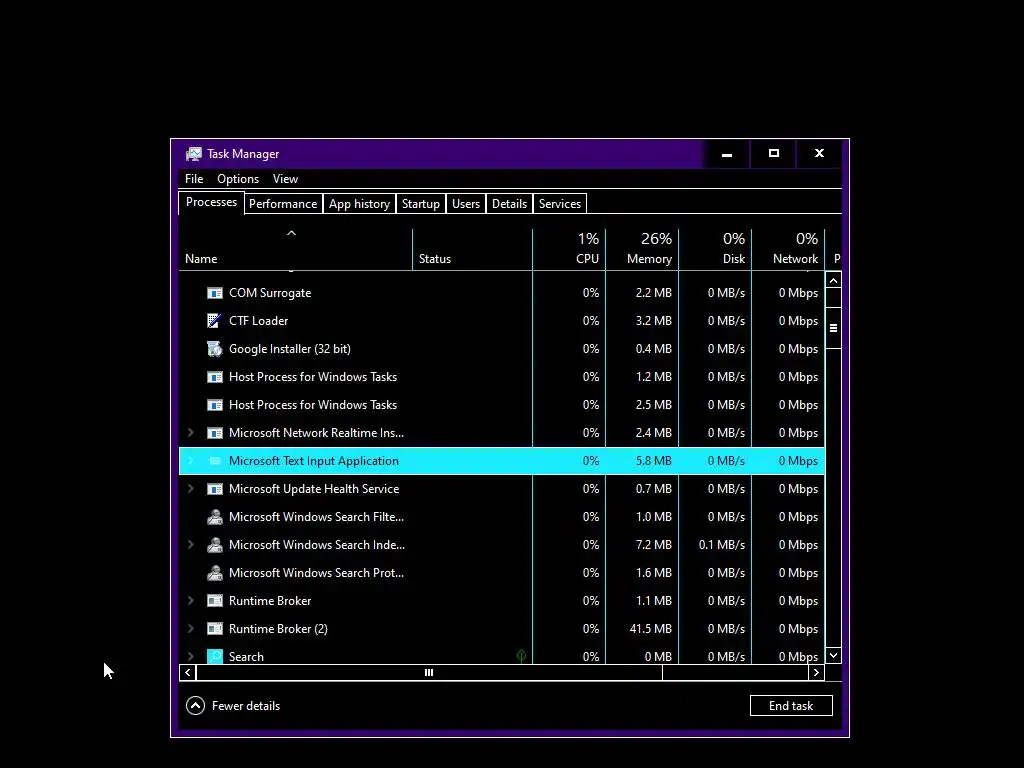Viewport: 1024px width, 768px height.
Task: Open the Options menu
Action: coord(238,179)
